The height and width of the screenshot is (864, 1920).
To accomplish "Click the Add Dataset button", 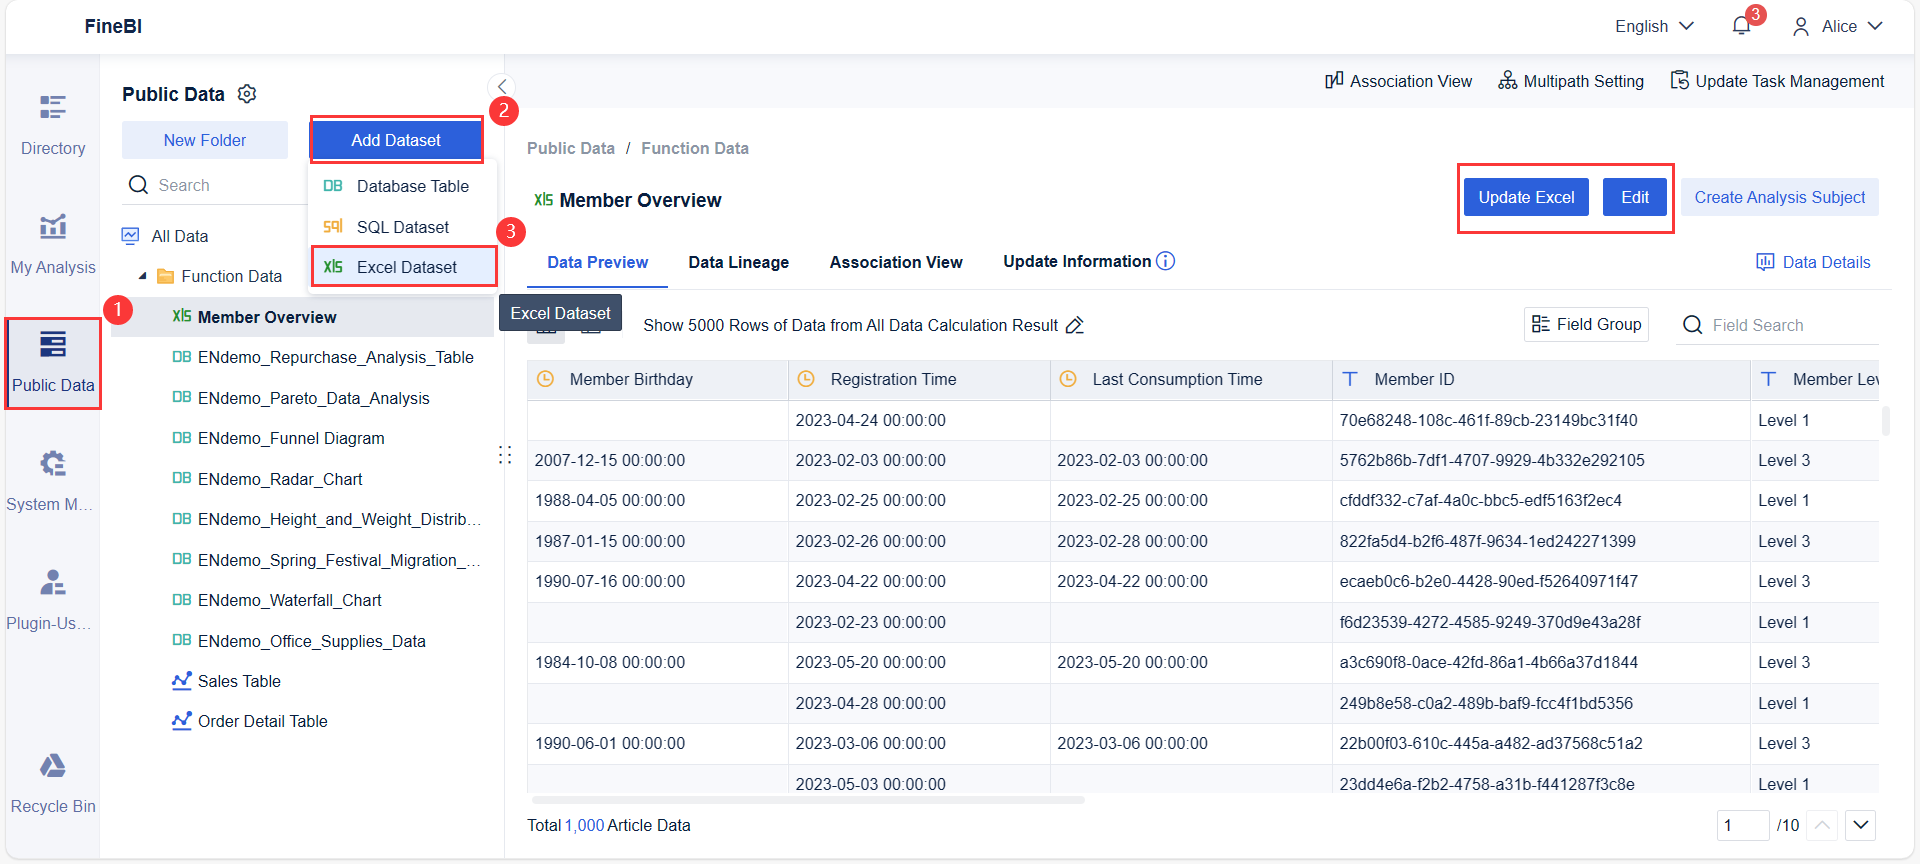I will [x=396, y=140].
